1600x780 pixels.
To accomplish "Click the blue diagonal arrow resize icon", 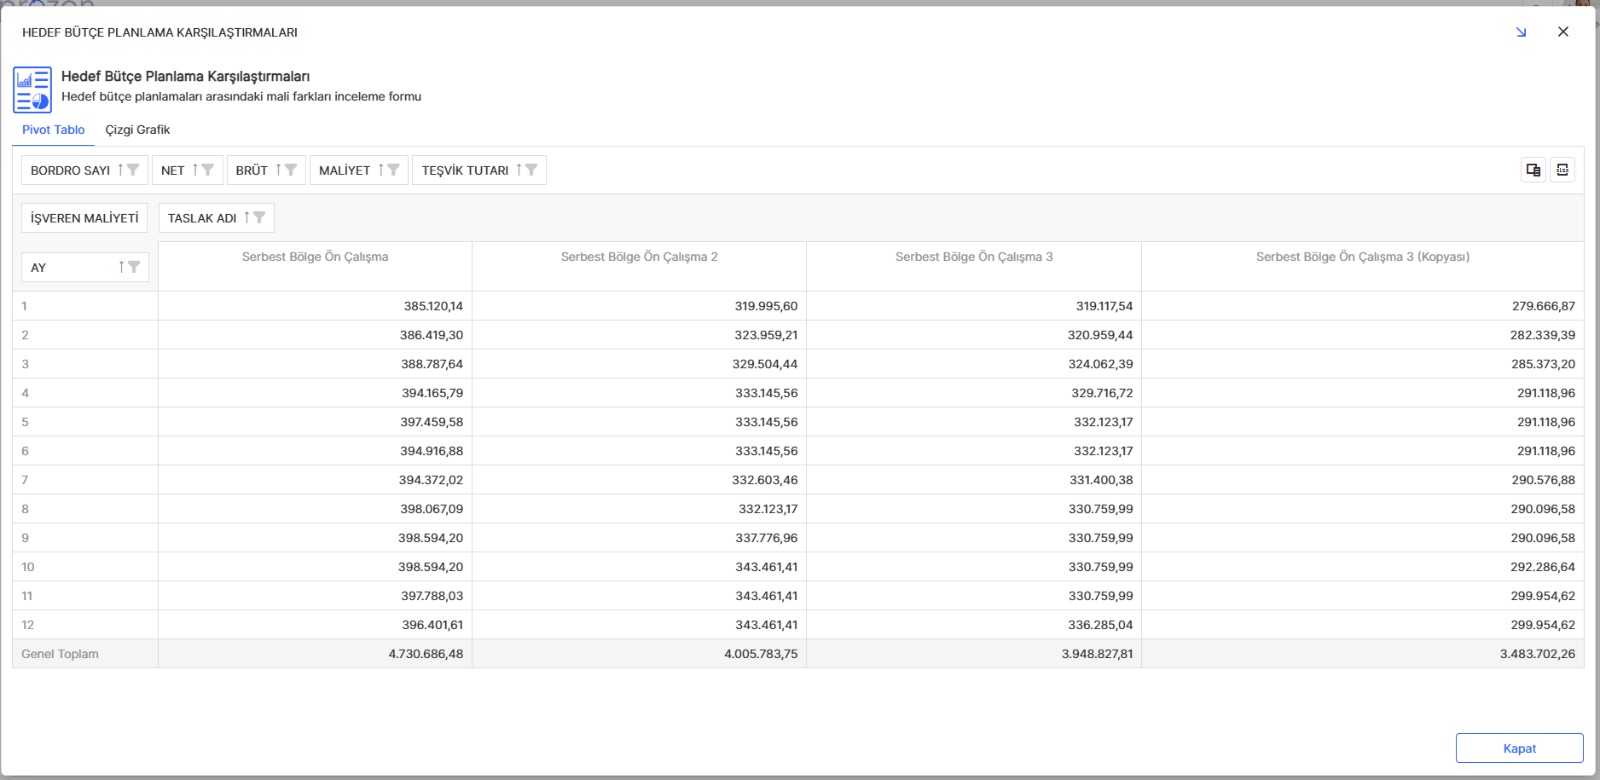I will click(1521, 32).
